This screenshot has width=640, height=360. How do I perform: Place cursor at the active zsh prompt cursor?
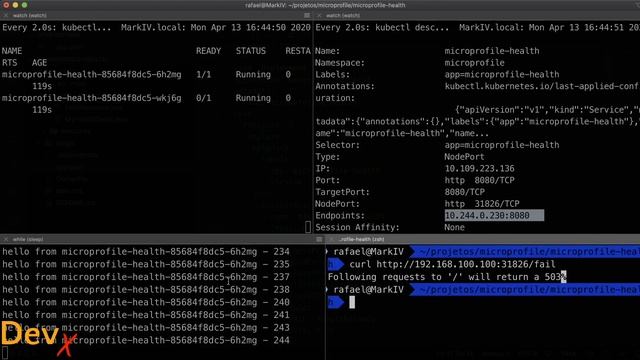[352, 302]
